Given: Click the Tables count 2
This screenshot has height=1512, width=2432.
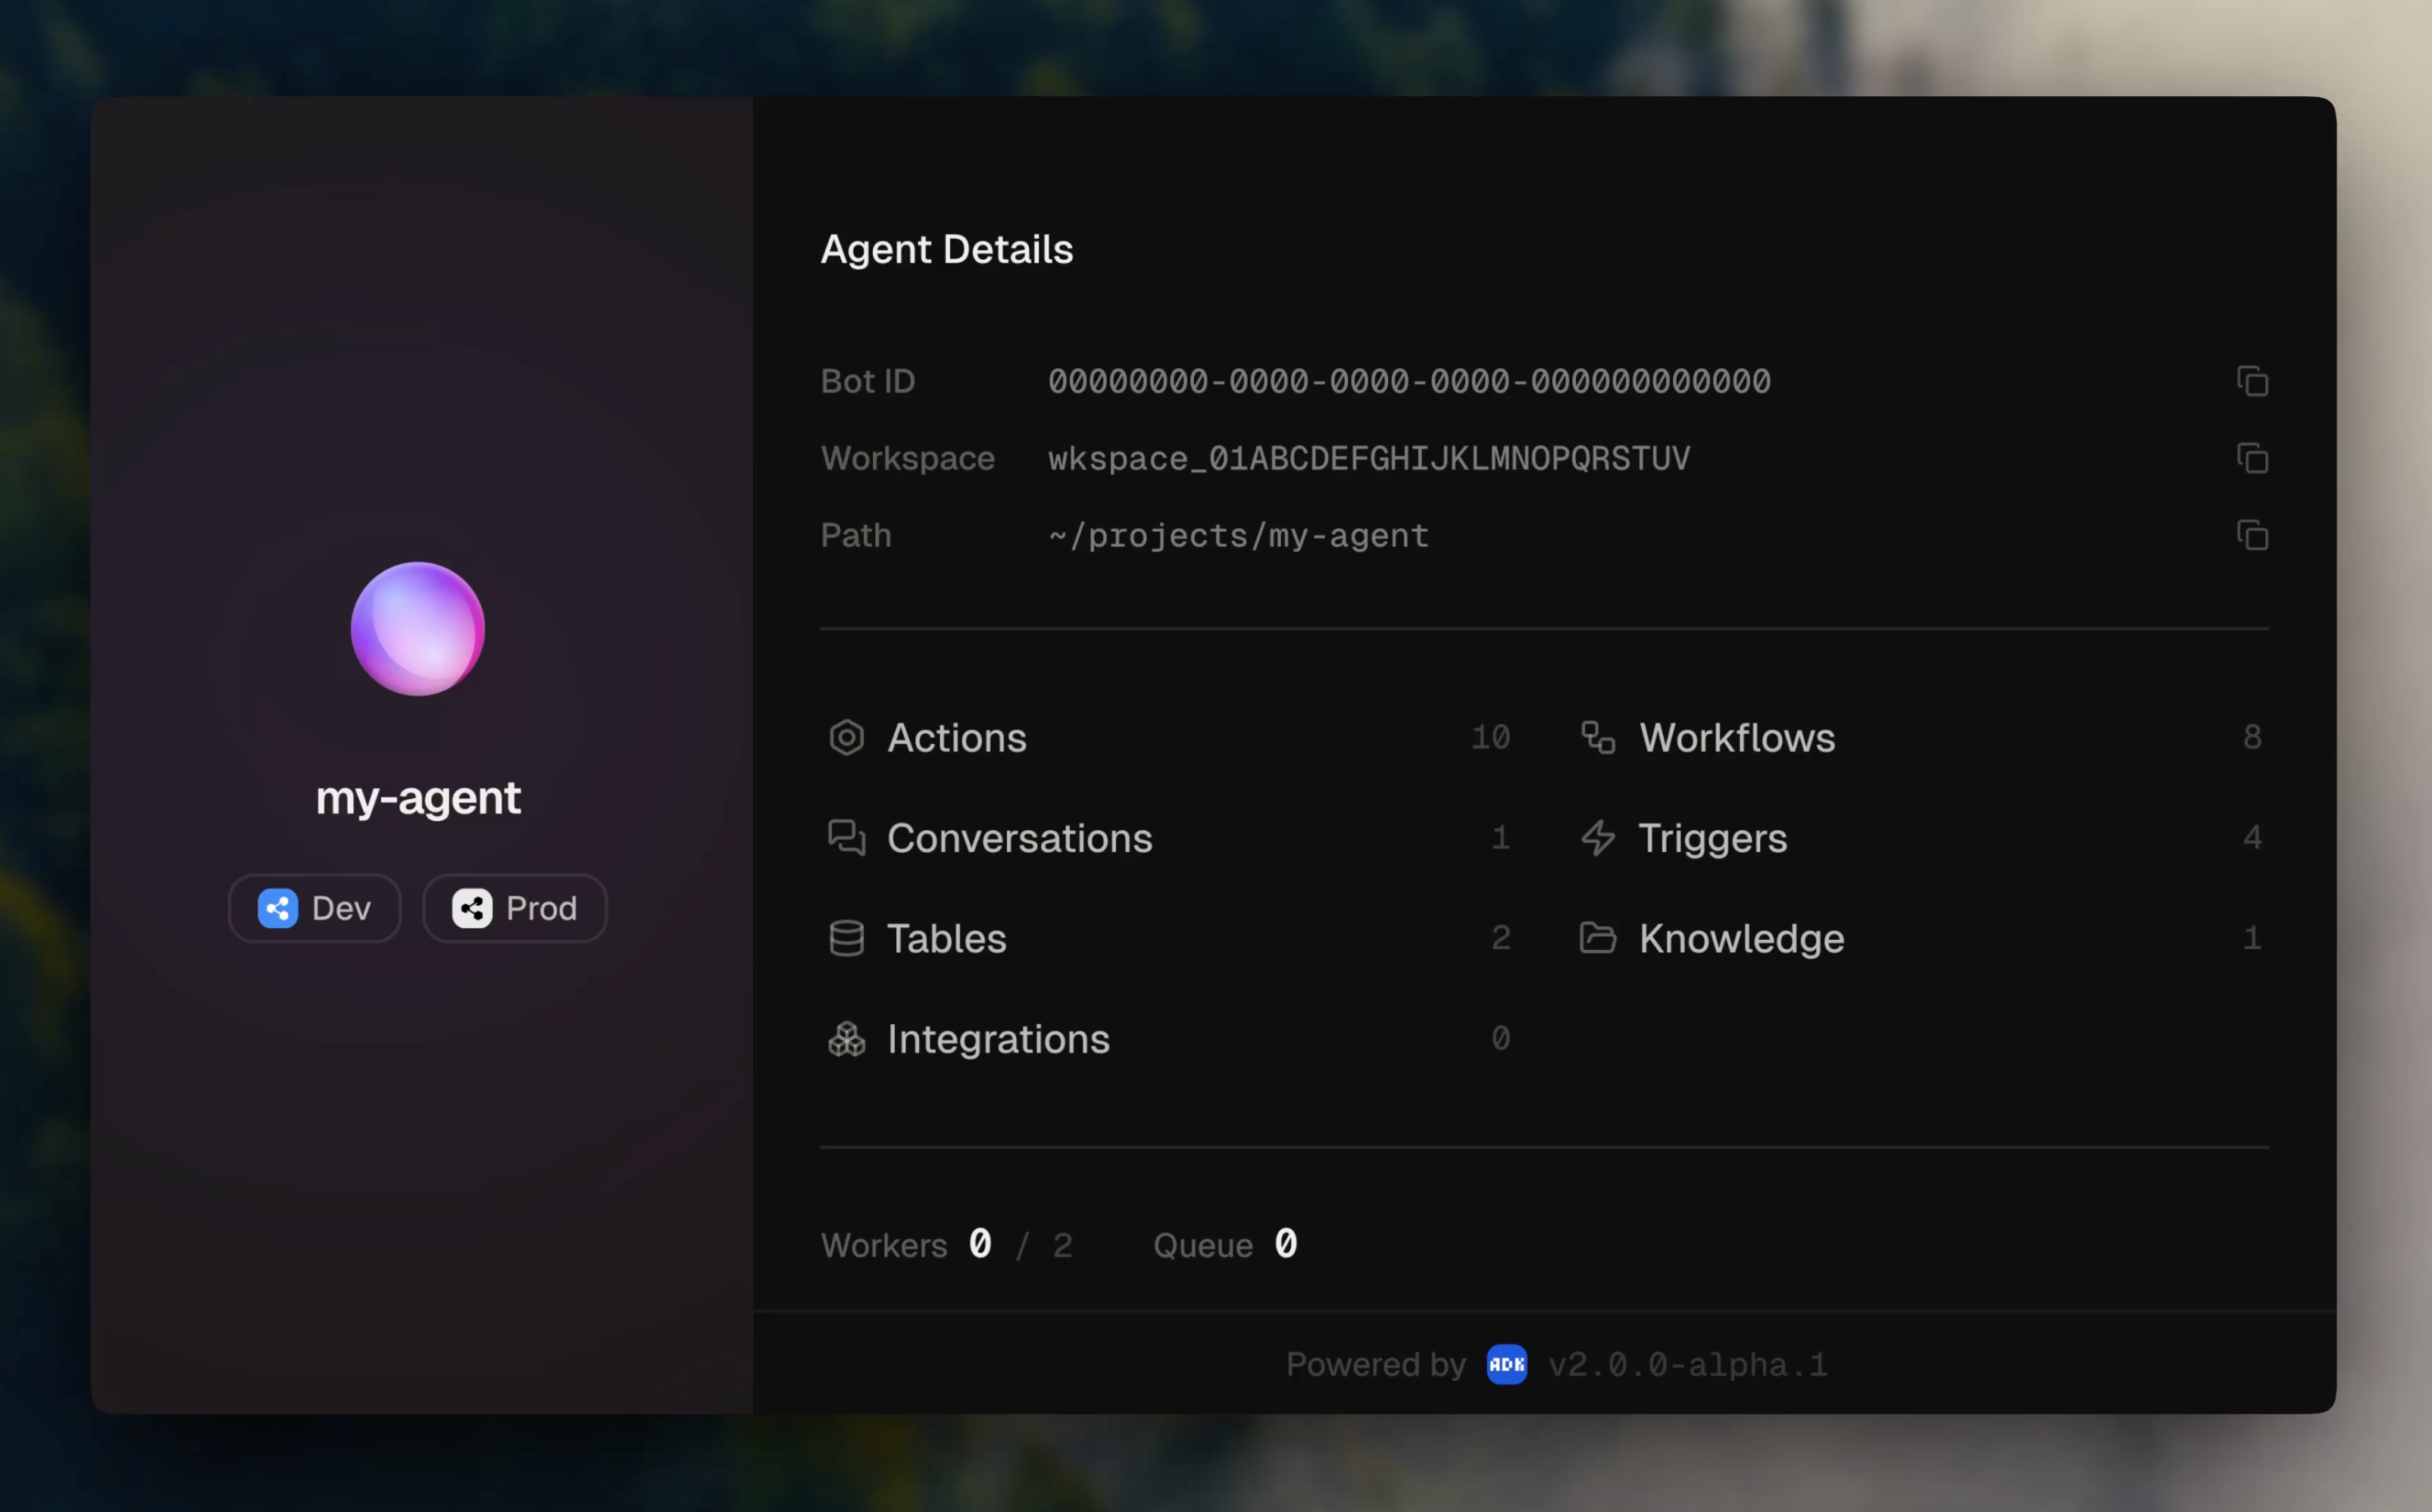Looking at the screenshot, I should point(1500,938).
